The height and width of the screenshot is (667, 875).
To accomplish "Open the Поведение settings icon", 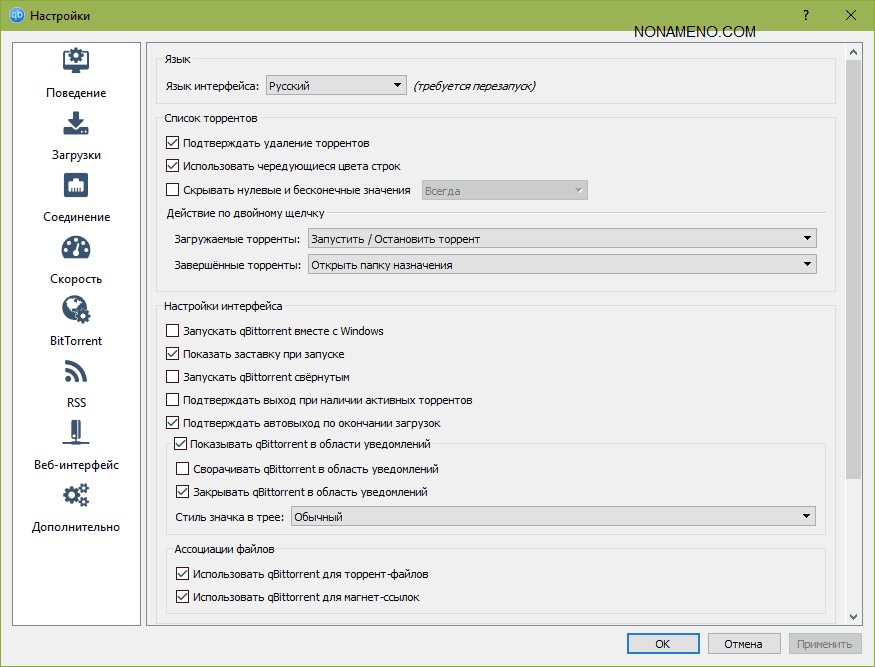I will (x=76, y=61).
